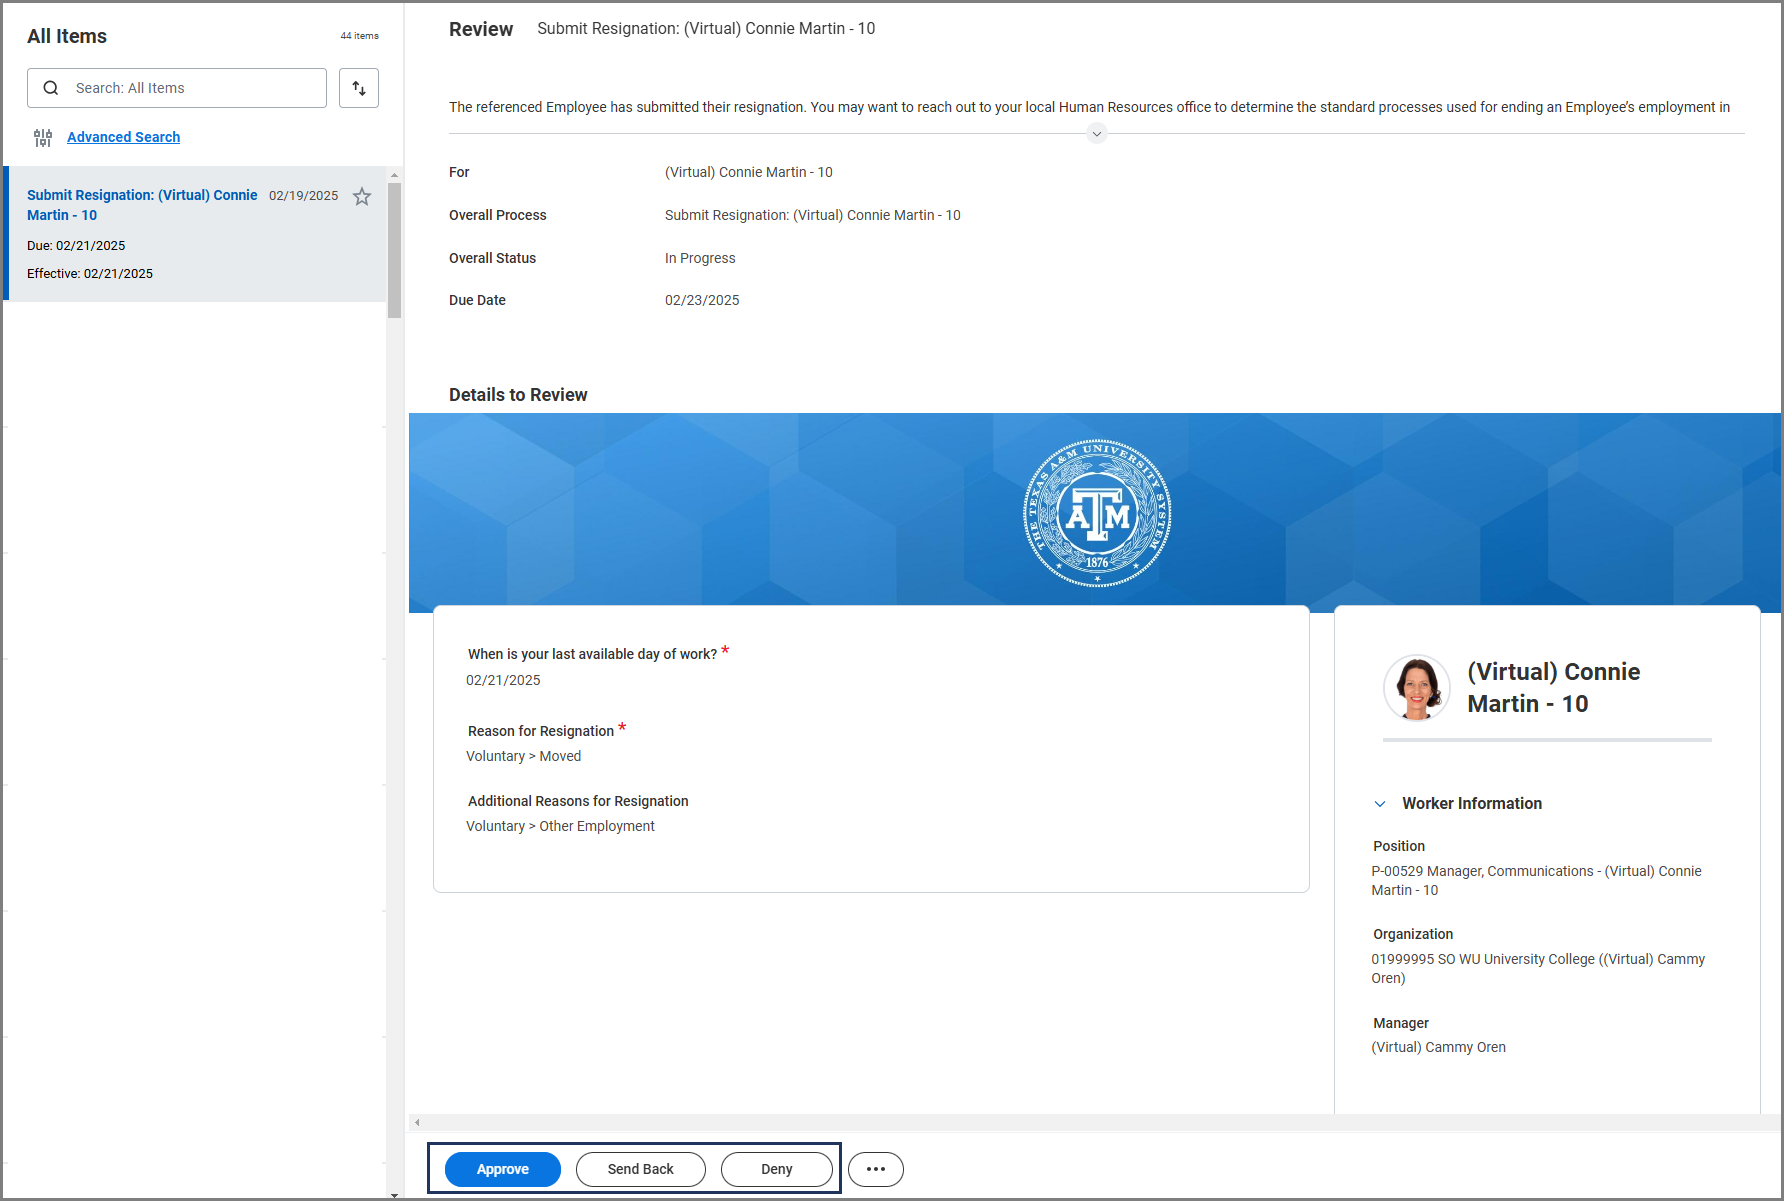Click horizontal scroll left arrow

pyautogui.click(x=417, y=1122)
